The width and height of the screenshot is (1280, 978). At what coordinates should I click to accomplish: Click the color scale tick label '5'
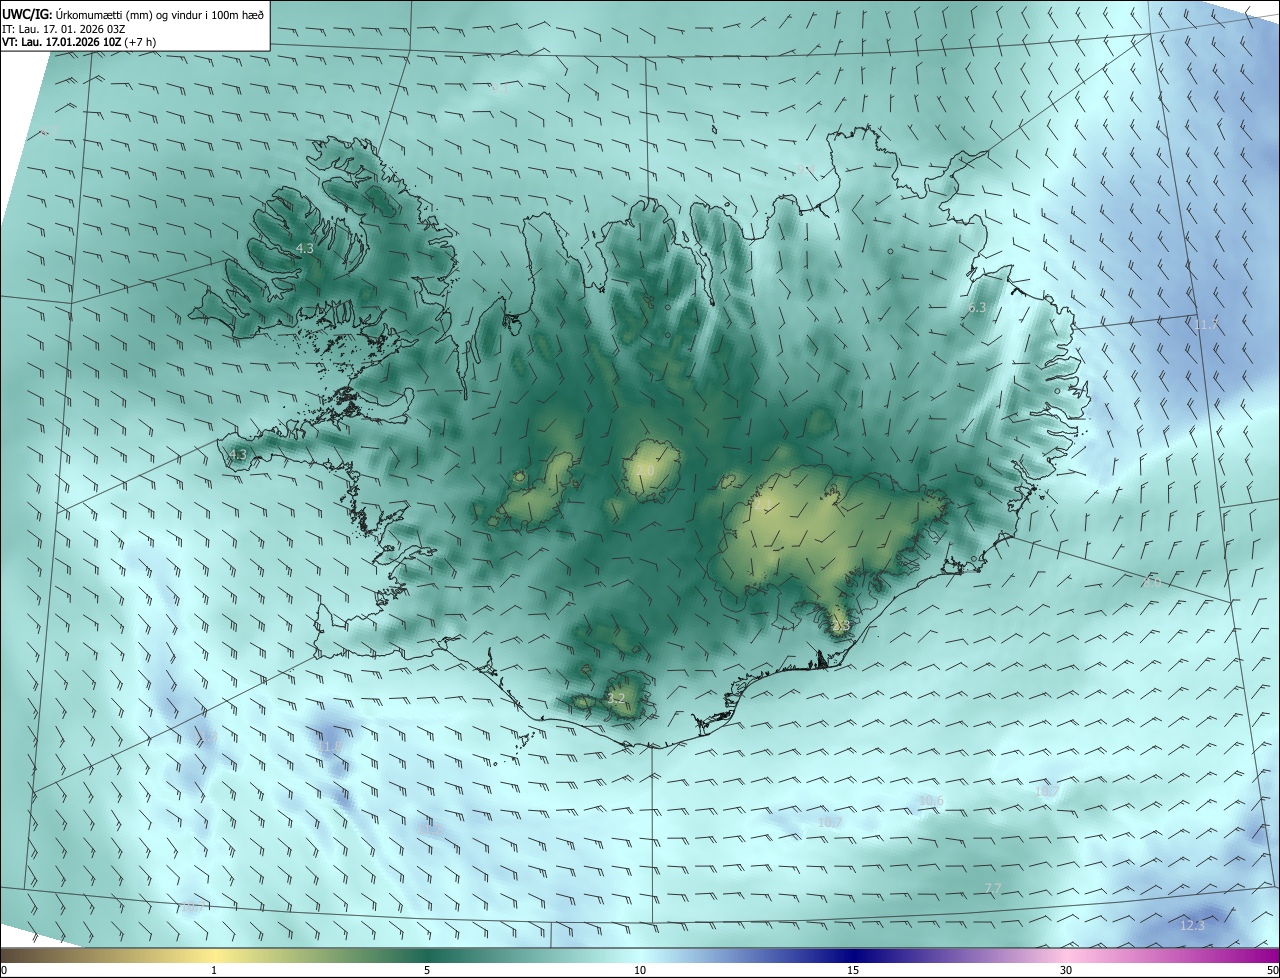[x=427, y=970]
